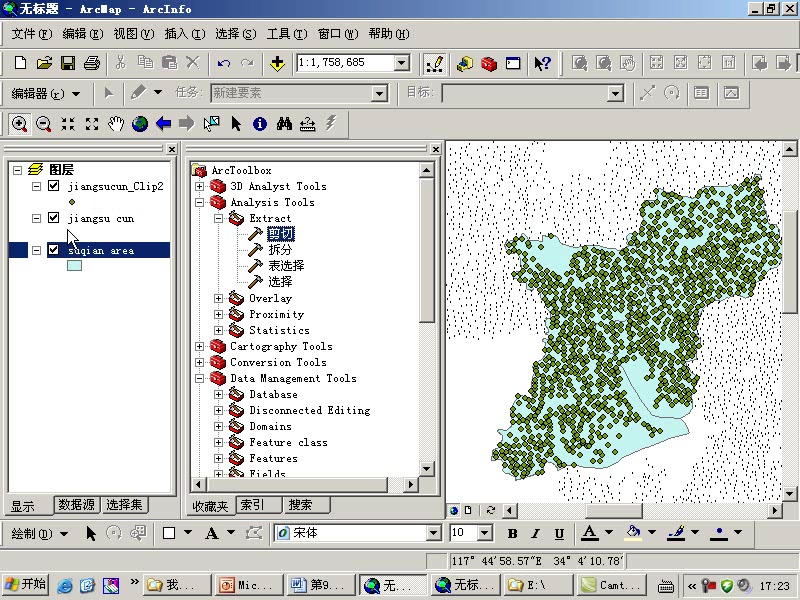
Task: Uncheck the jiangsu cun layer
Action: (54, 218)
